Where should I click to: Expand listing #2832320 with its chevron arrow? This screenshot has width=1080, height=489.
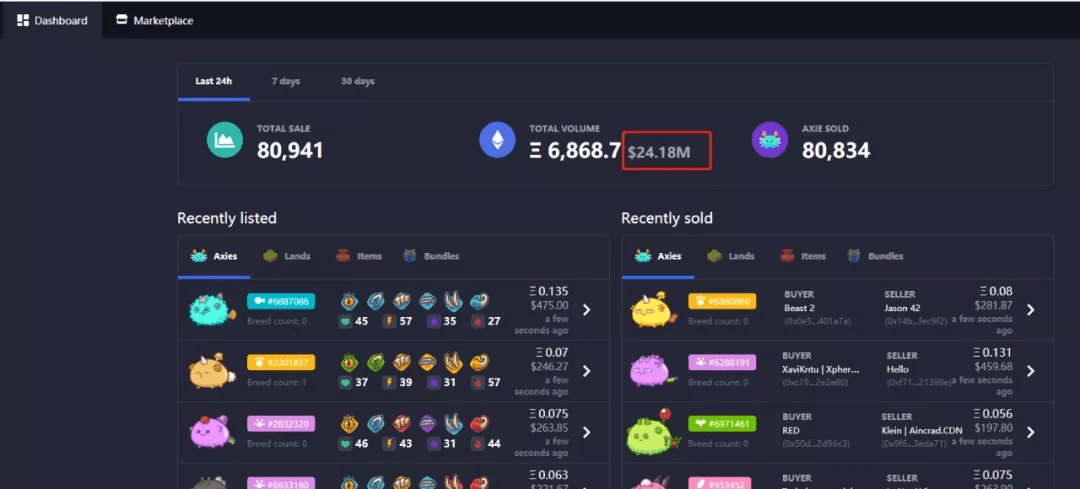586,433
